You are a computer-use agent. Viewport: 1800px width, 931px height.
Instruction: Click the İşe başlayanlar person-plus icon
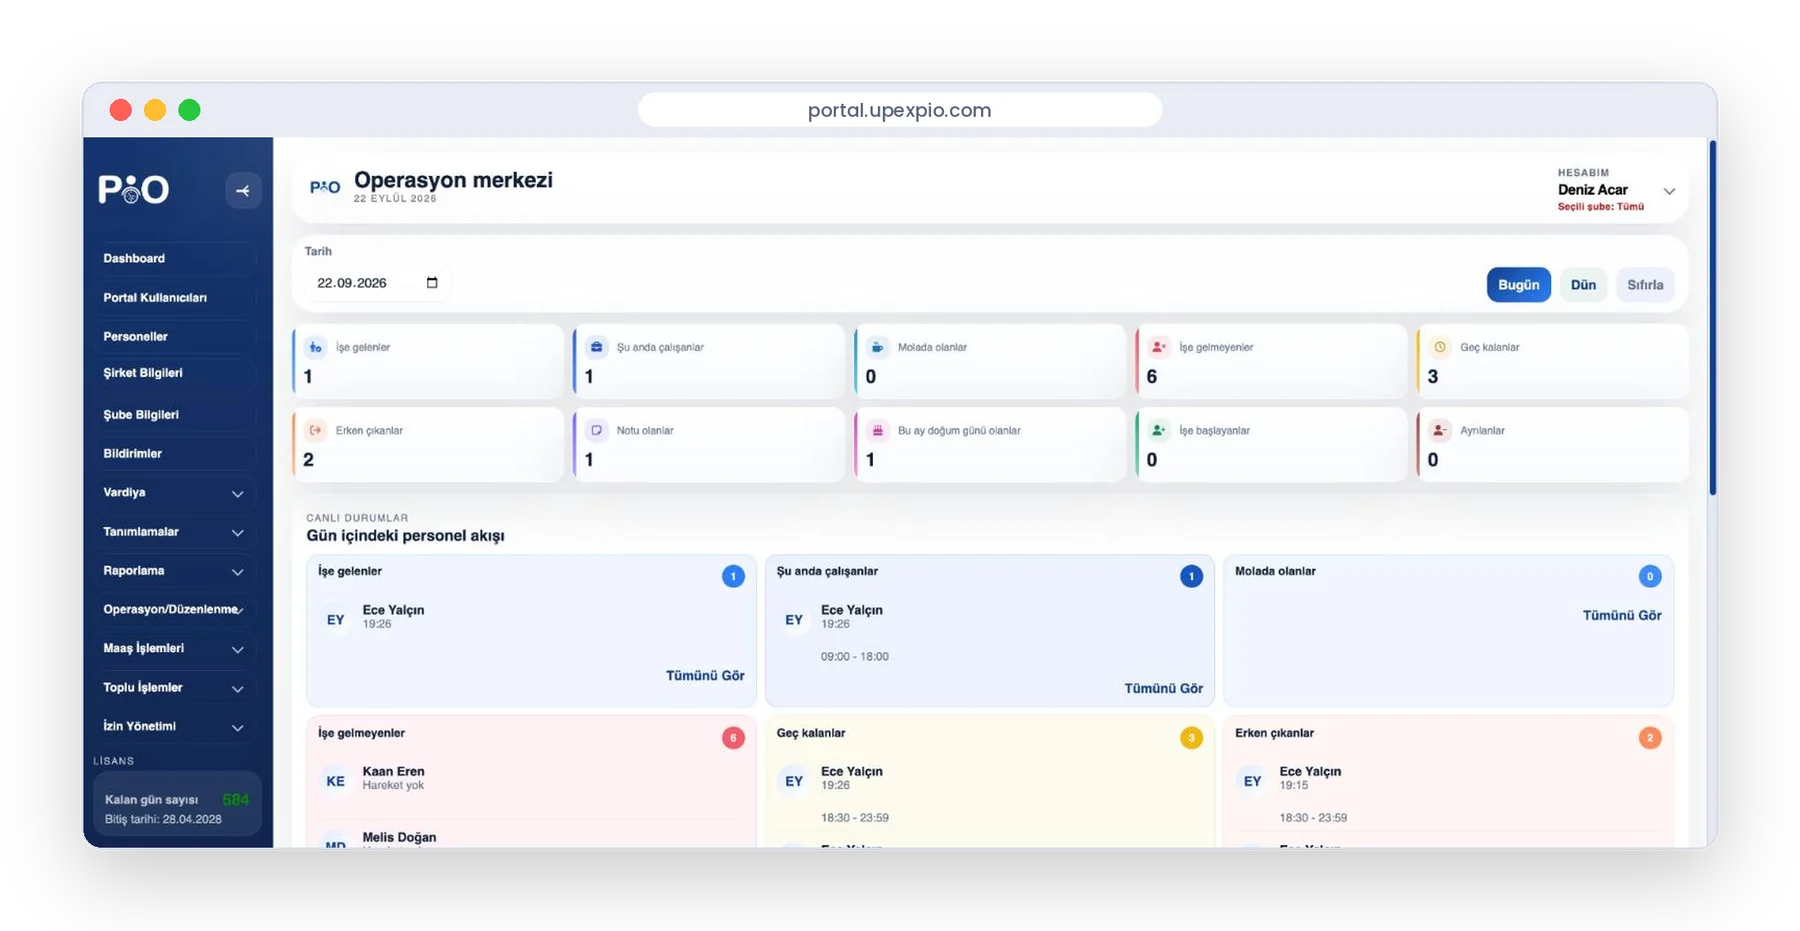click(x=1159, y=430)
